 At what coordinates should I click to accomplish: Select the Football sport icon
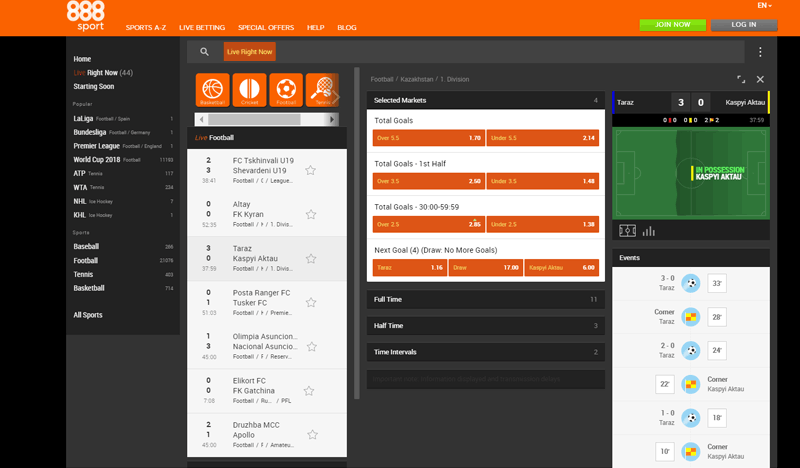286,90
